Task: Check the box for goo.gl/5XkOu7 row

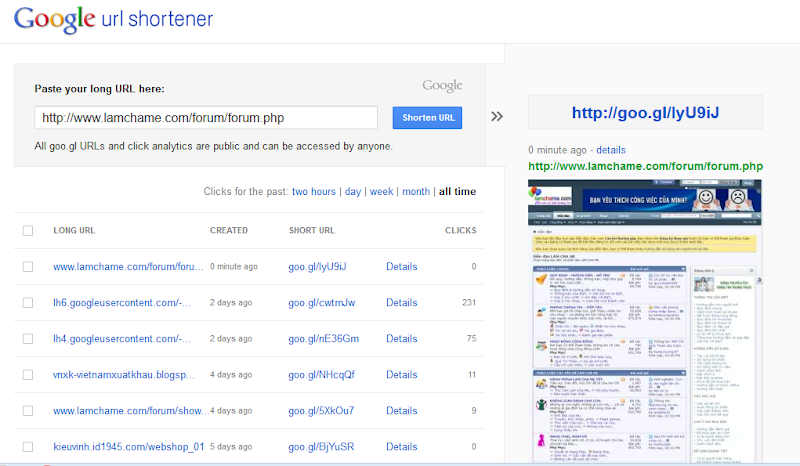Action: pyautogui.click(x=28, y=411)
